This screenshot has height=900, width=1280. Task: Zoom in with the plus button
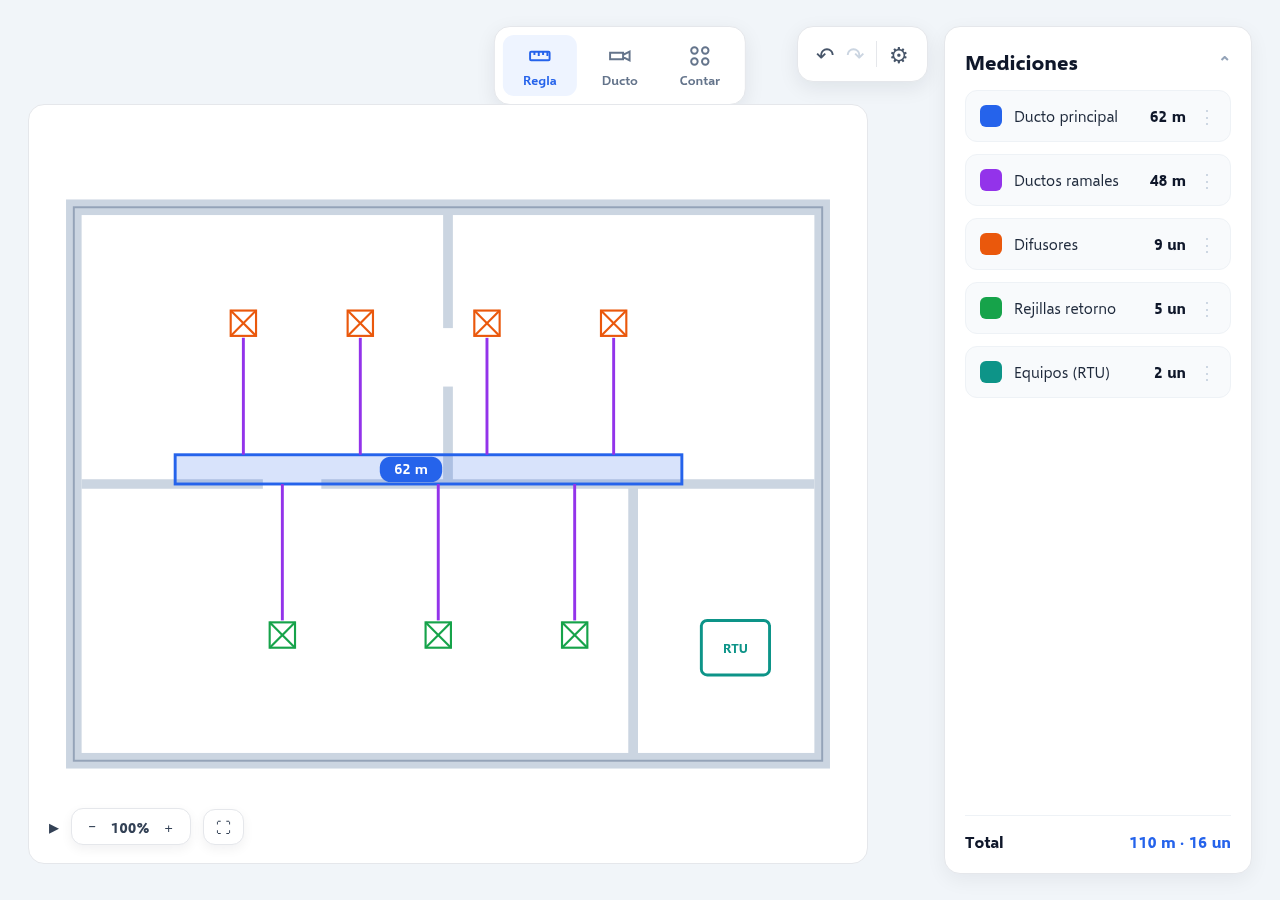coord(169,827)
